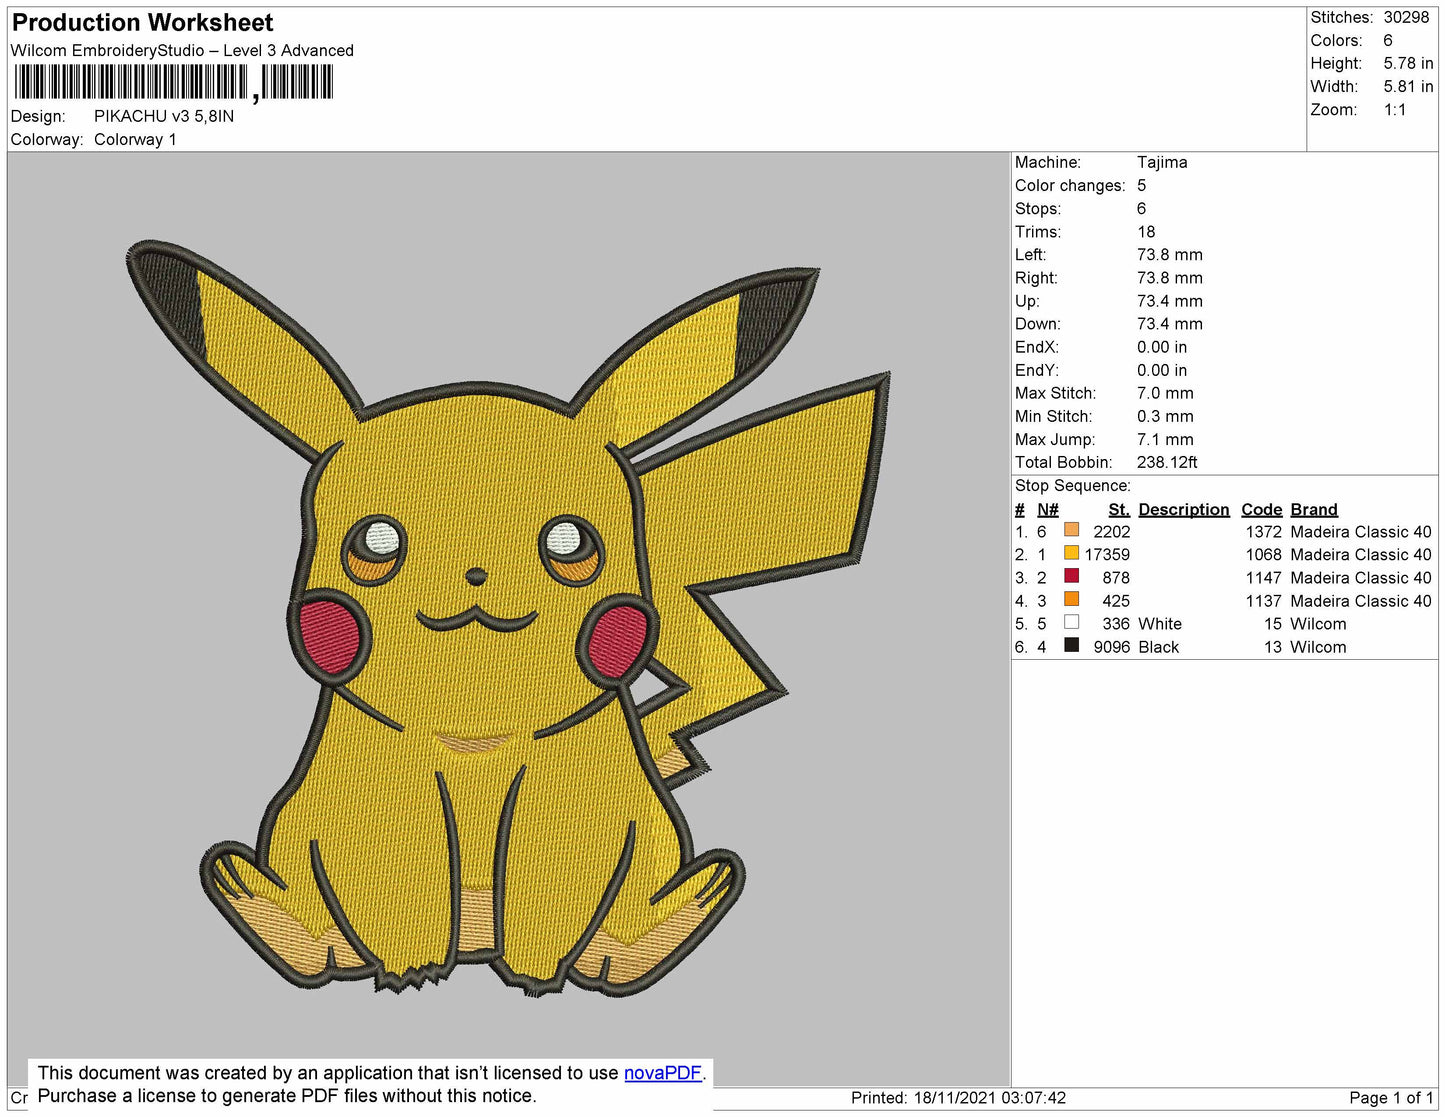This screenshot has width=1445, height=1117.
Task: Click stitch count 878 in row 3
Action: pos(1116,578)
